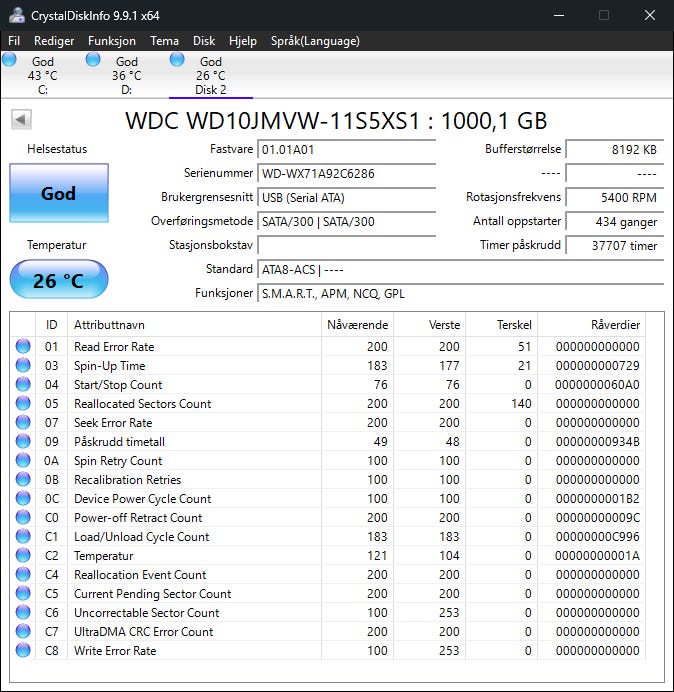Viewport: 674px width, 692px height.
Task: Open the Rediger menu
Action: [54, 41]
